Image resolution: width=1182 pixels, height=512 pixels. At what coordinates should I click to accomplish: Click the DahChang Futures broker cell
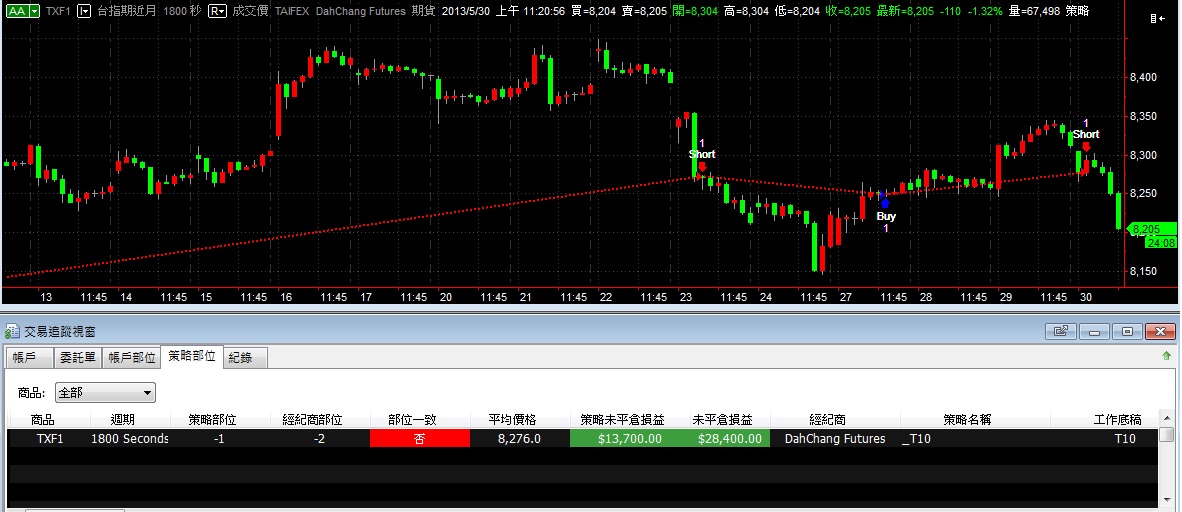(x=835, y=438)
